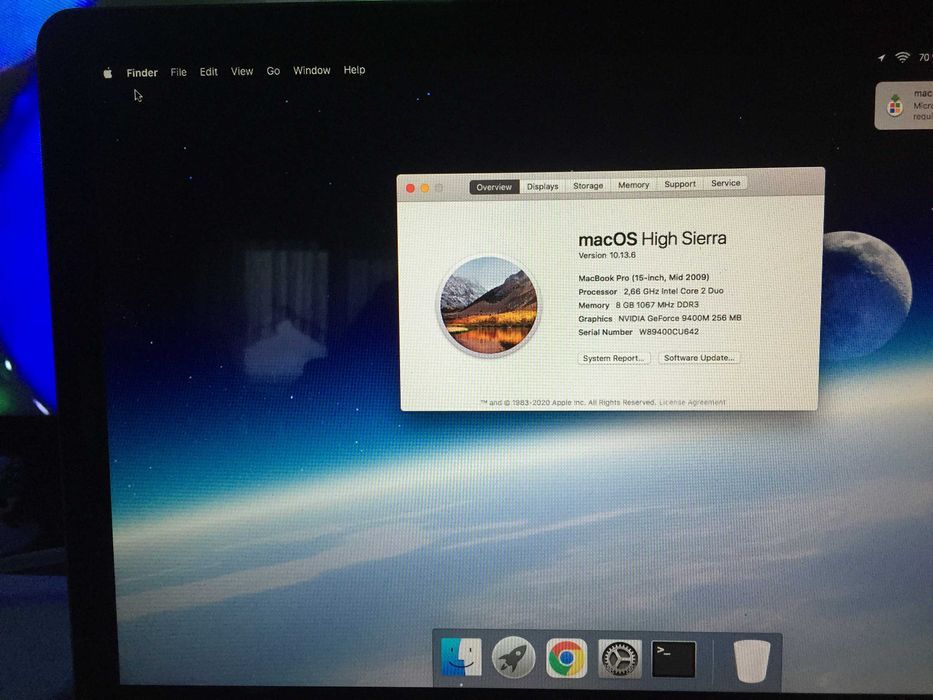The width and height of the screenshot is (933, 700).
Task: Open Launchpad from the Dock
Action: tap(514, 658)
